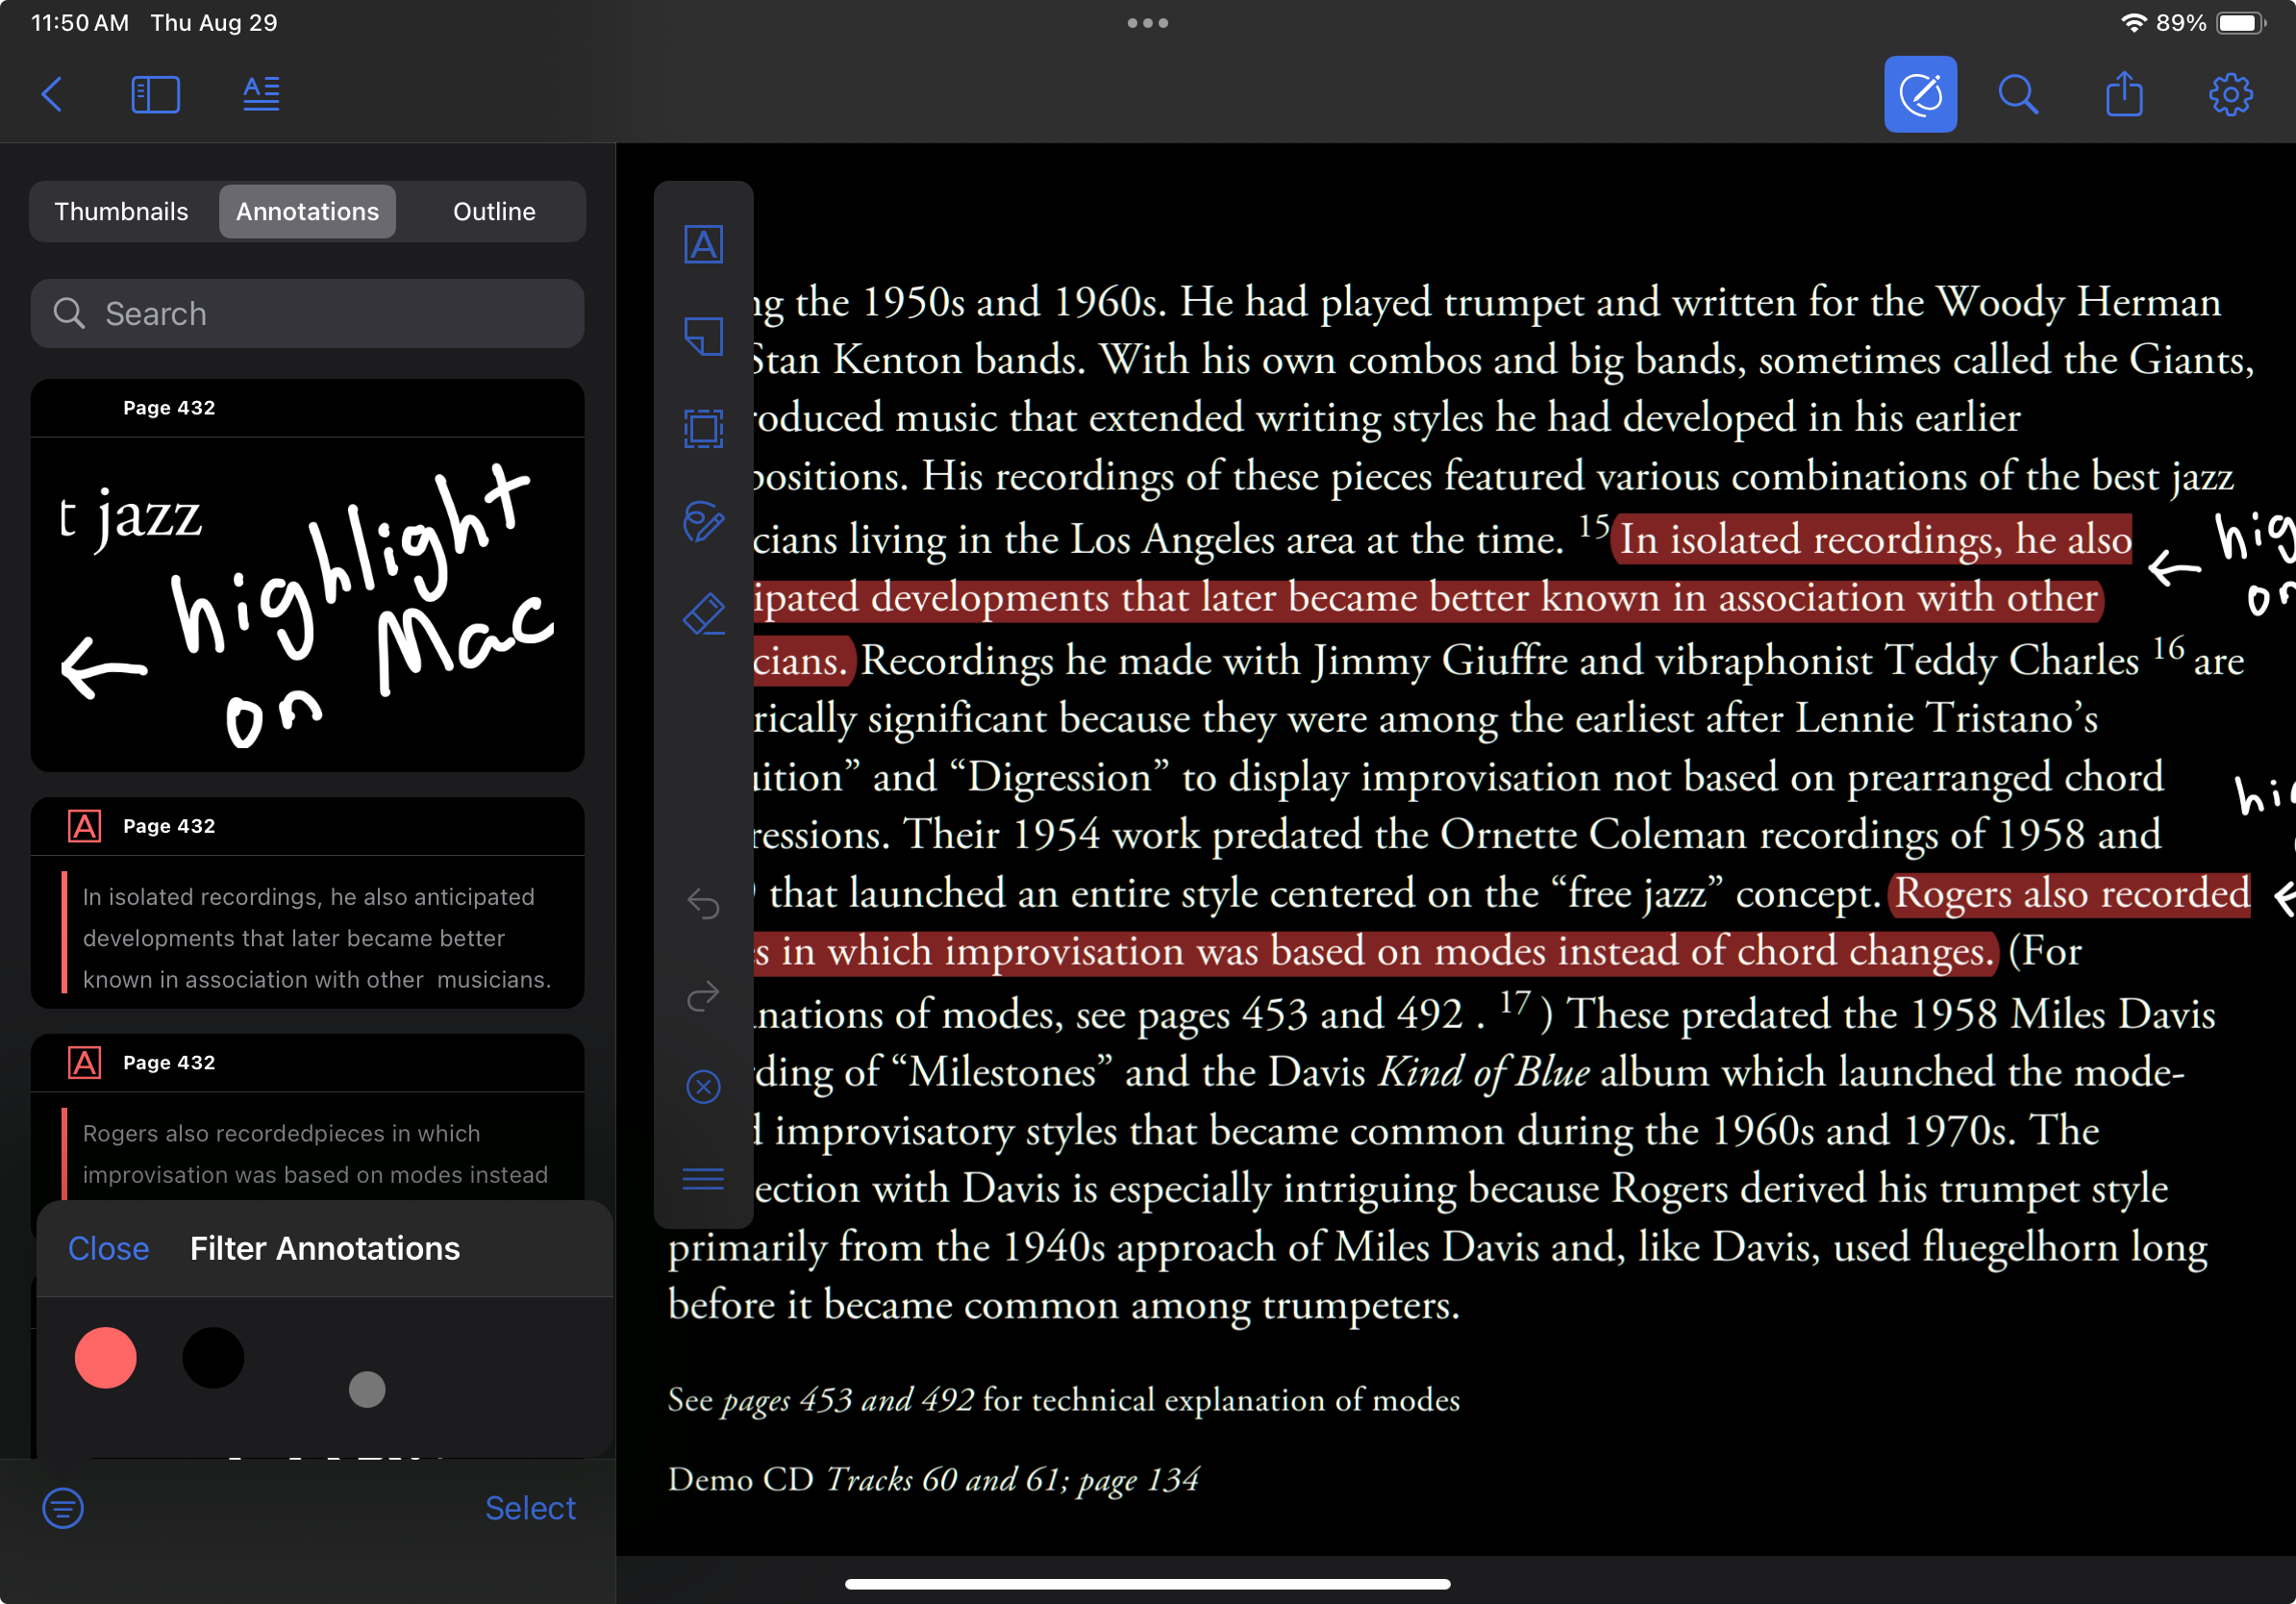Select the text highlight tool
Viewport: 2296px width, 1604px height.
(x=703, y=244)
